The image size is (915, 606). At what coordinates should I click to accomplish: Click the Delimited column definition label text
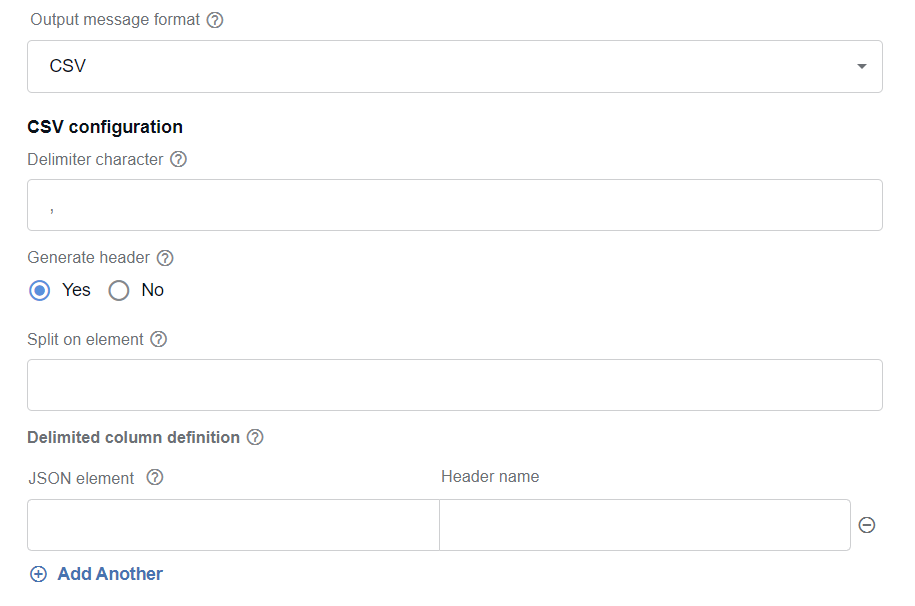[134, 437]
